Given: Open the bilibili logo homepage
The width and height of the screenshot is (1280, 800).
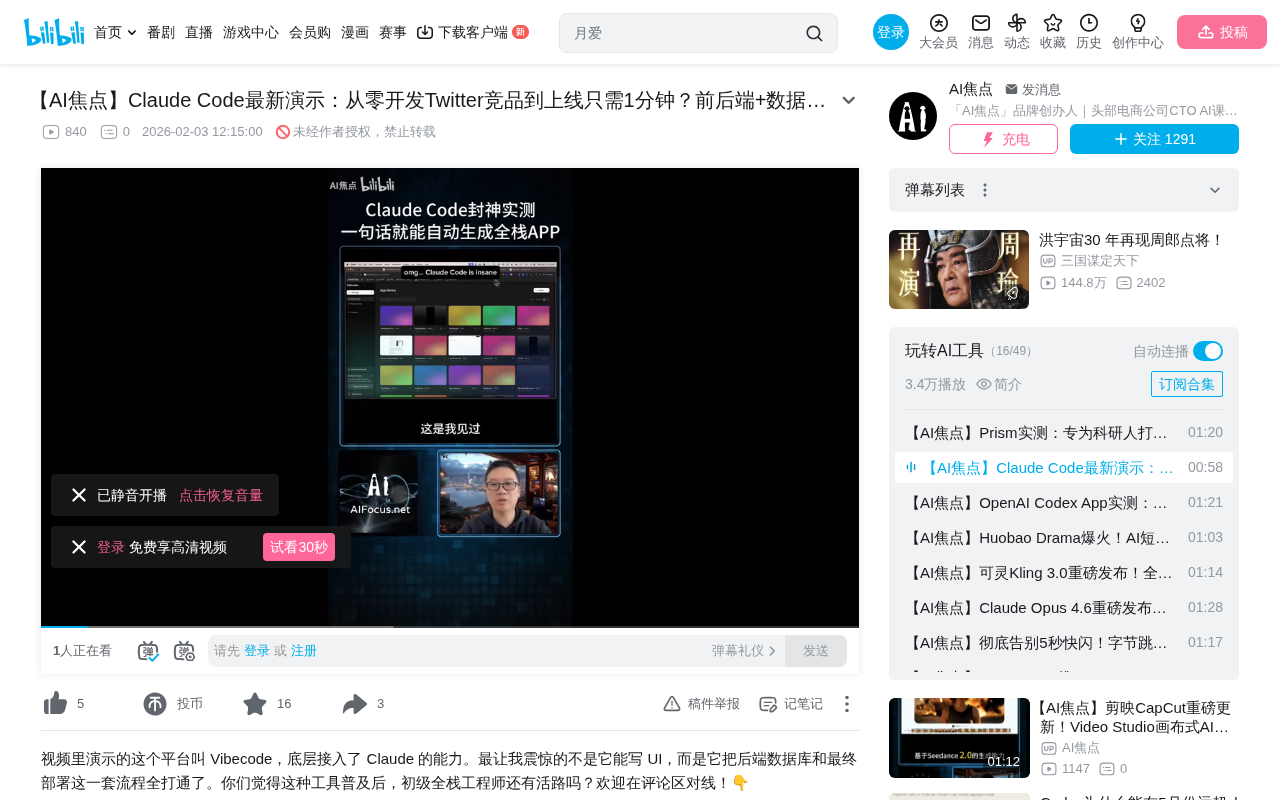Looking at the screenshot, I should click(54, 32).
